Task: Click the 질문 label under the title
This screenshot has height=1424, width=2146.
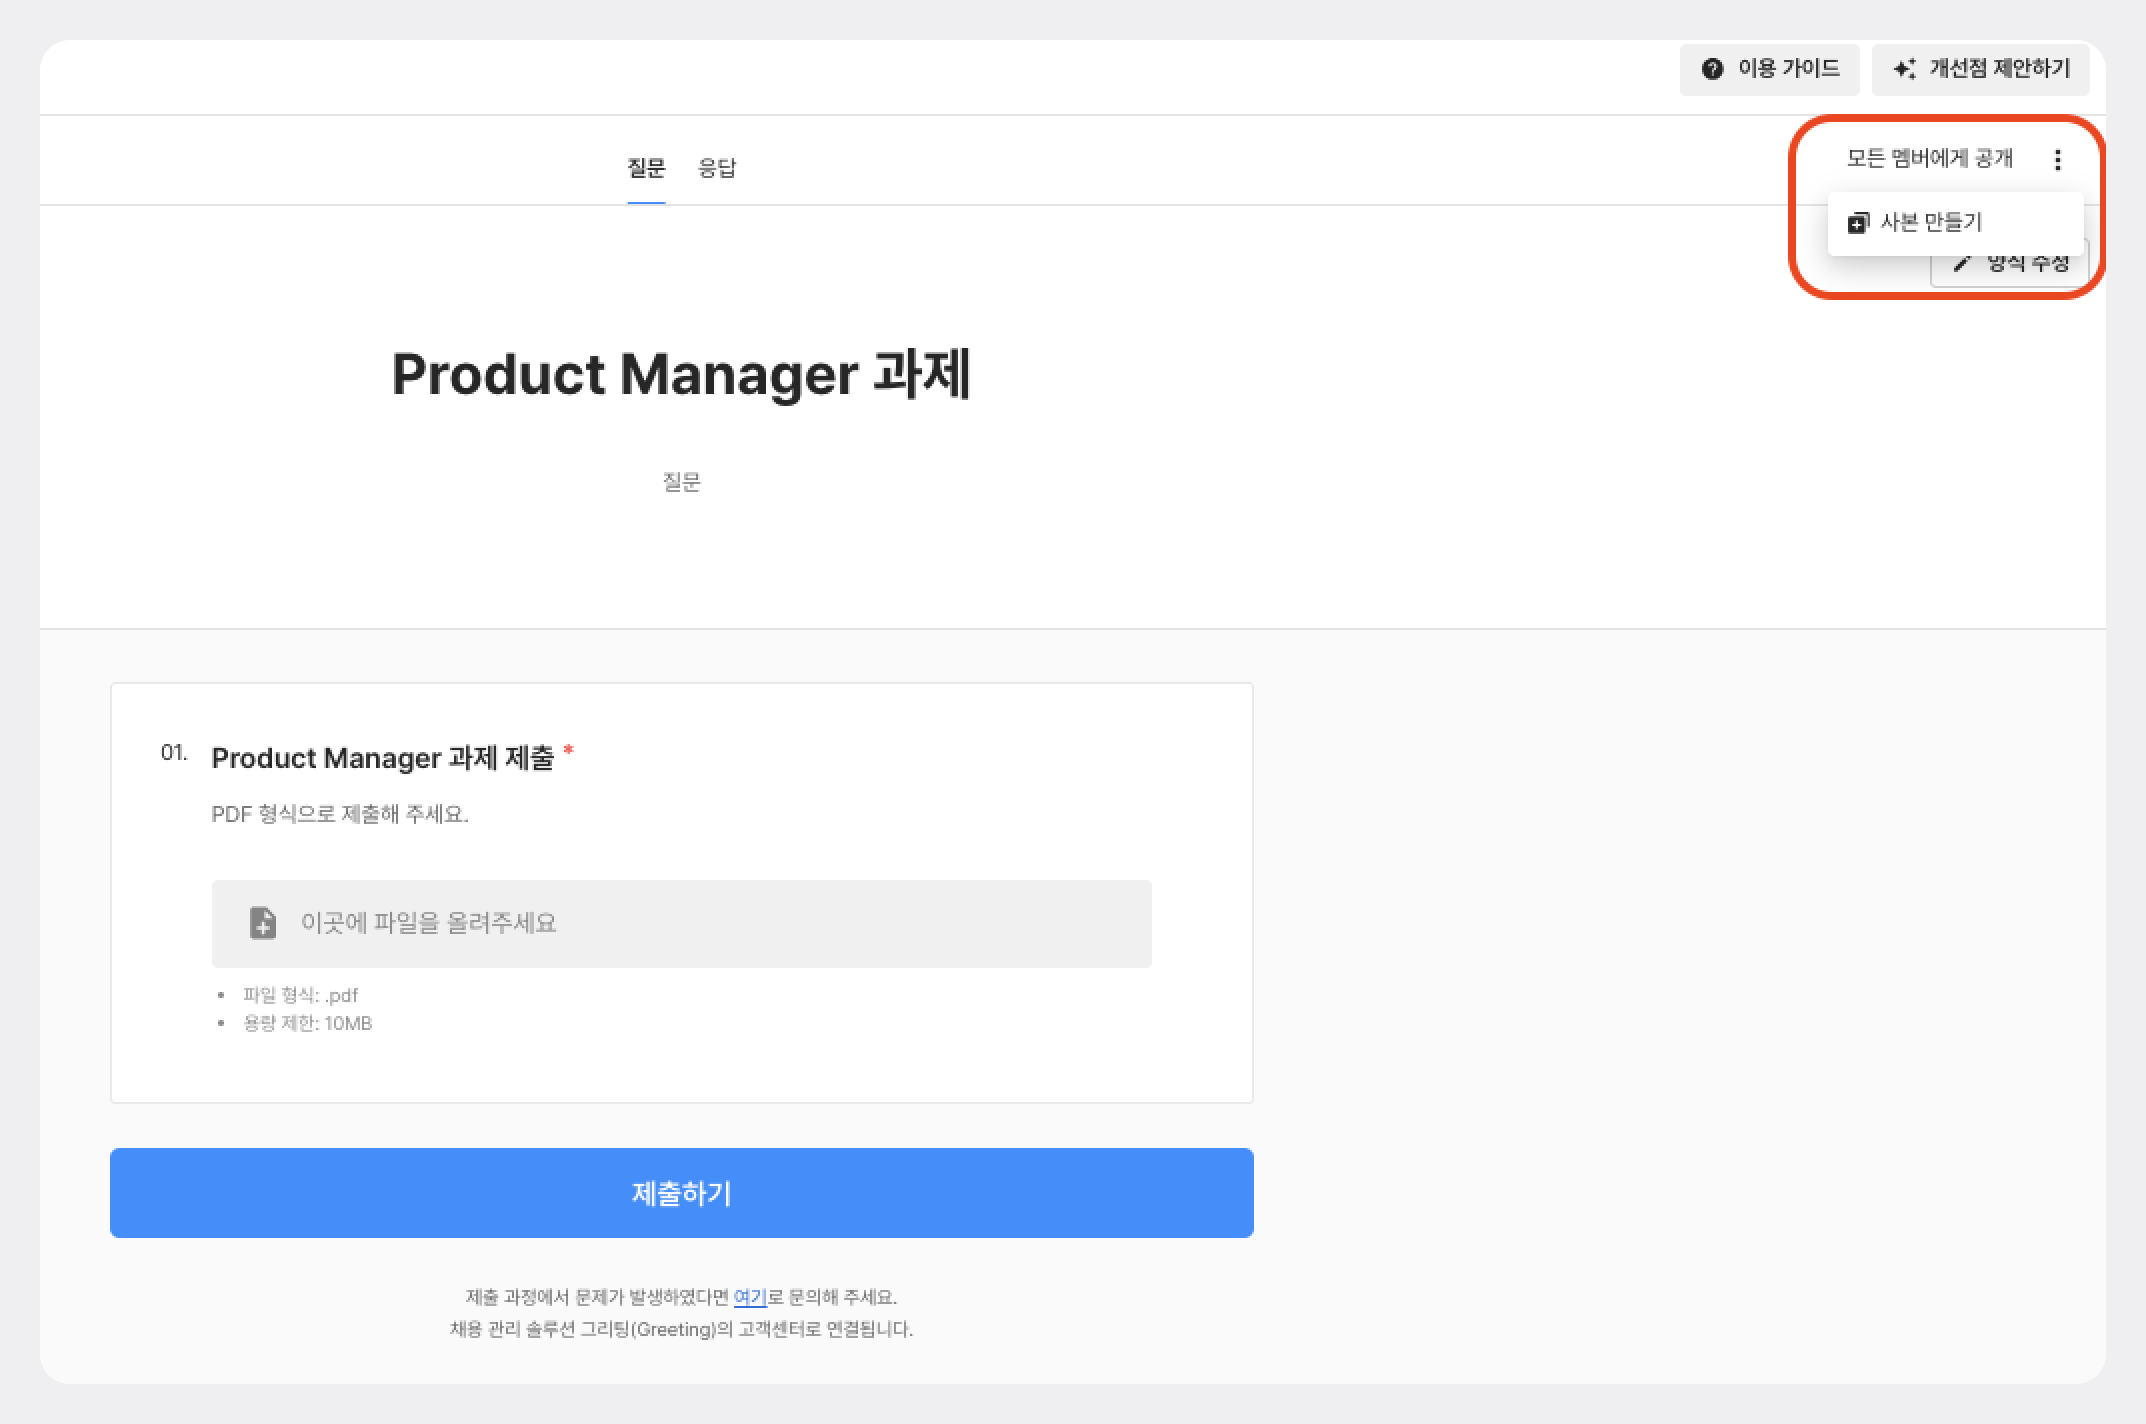Action: pyautogui.click(x=681, y=482)
